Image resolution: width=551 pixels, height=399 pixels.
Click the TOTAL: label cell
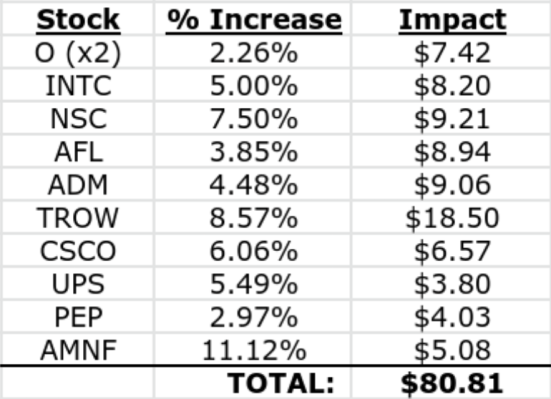click(x=253, y=382)
